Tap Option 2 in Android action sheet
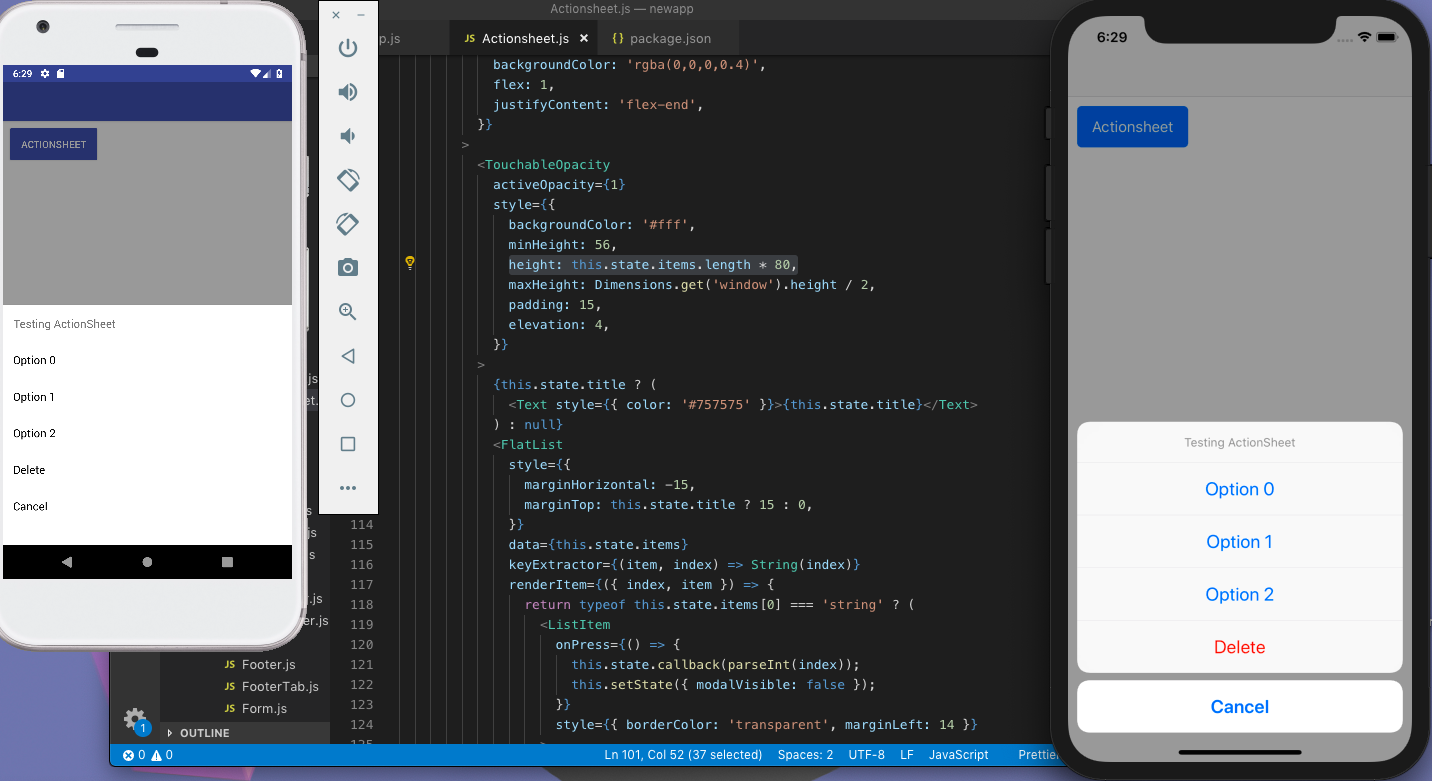 (147, 433)
